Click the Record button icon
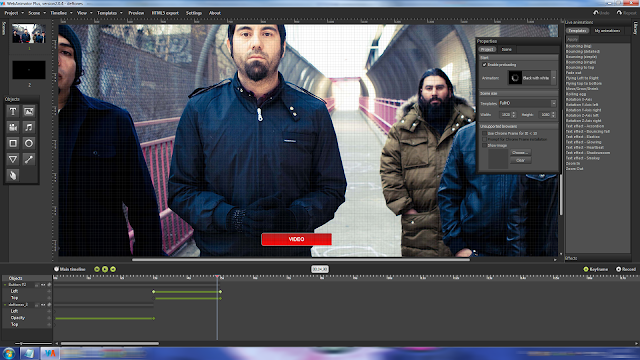The height and width of the screenshot is (360, 640). pyautogui.click(x=618, y=269)
